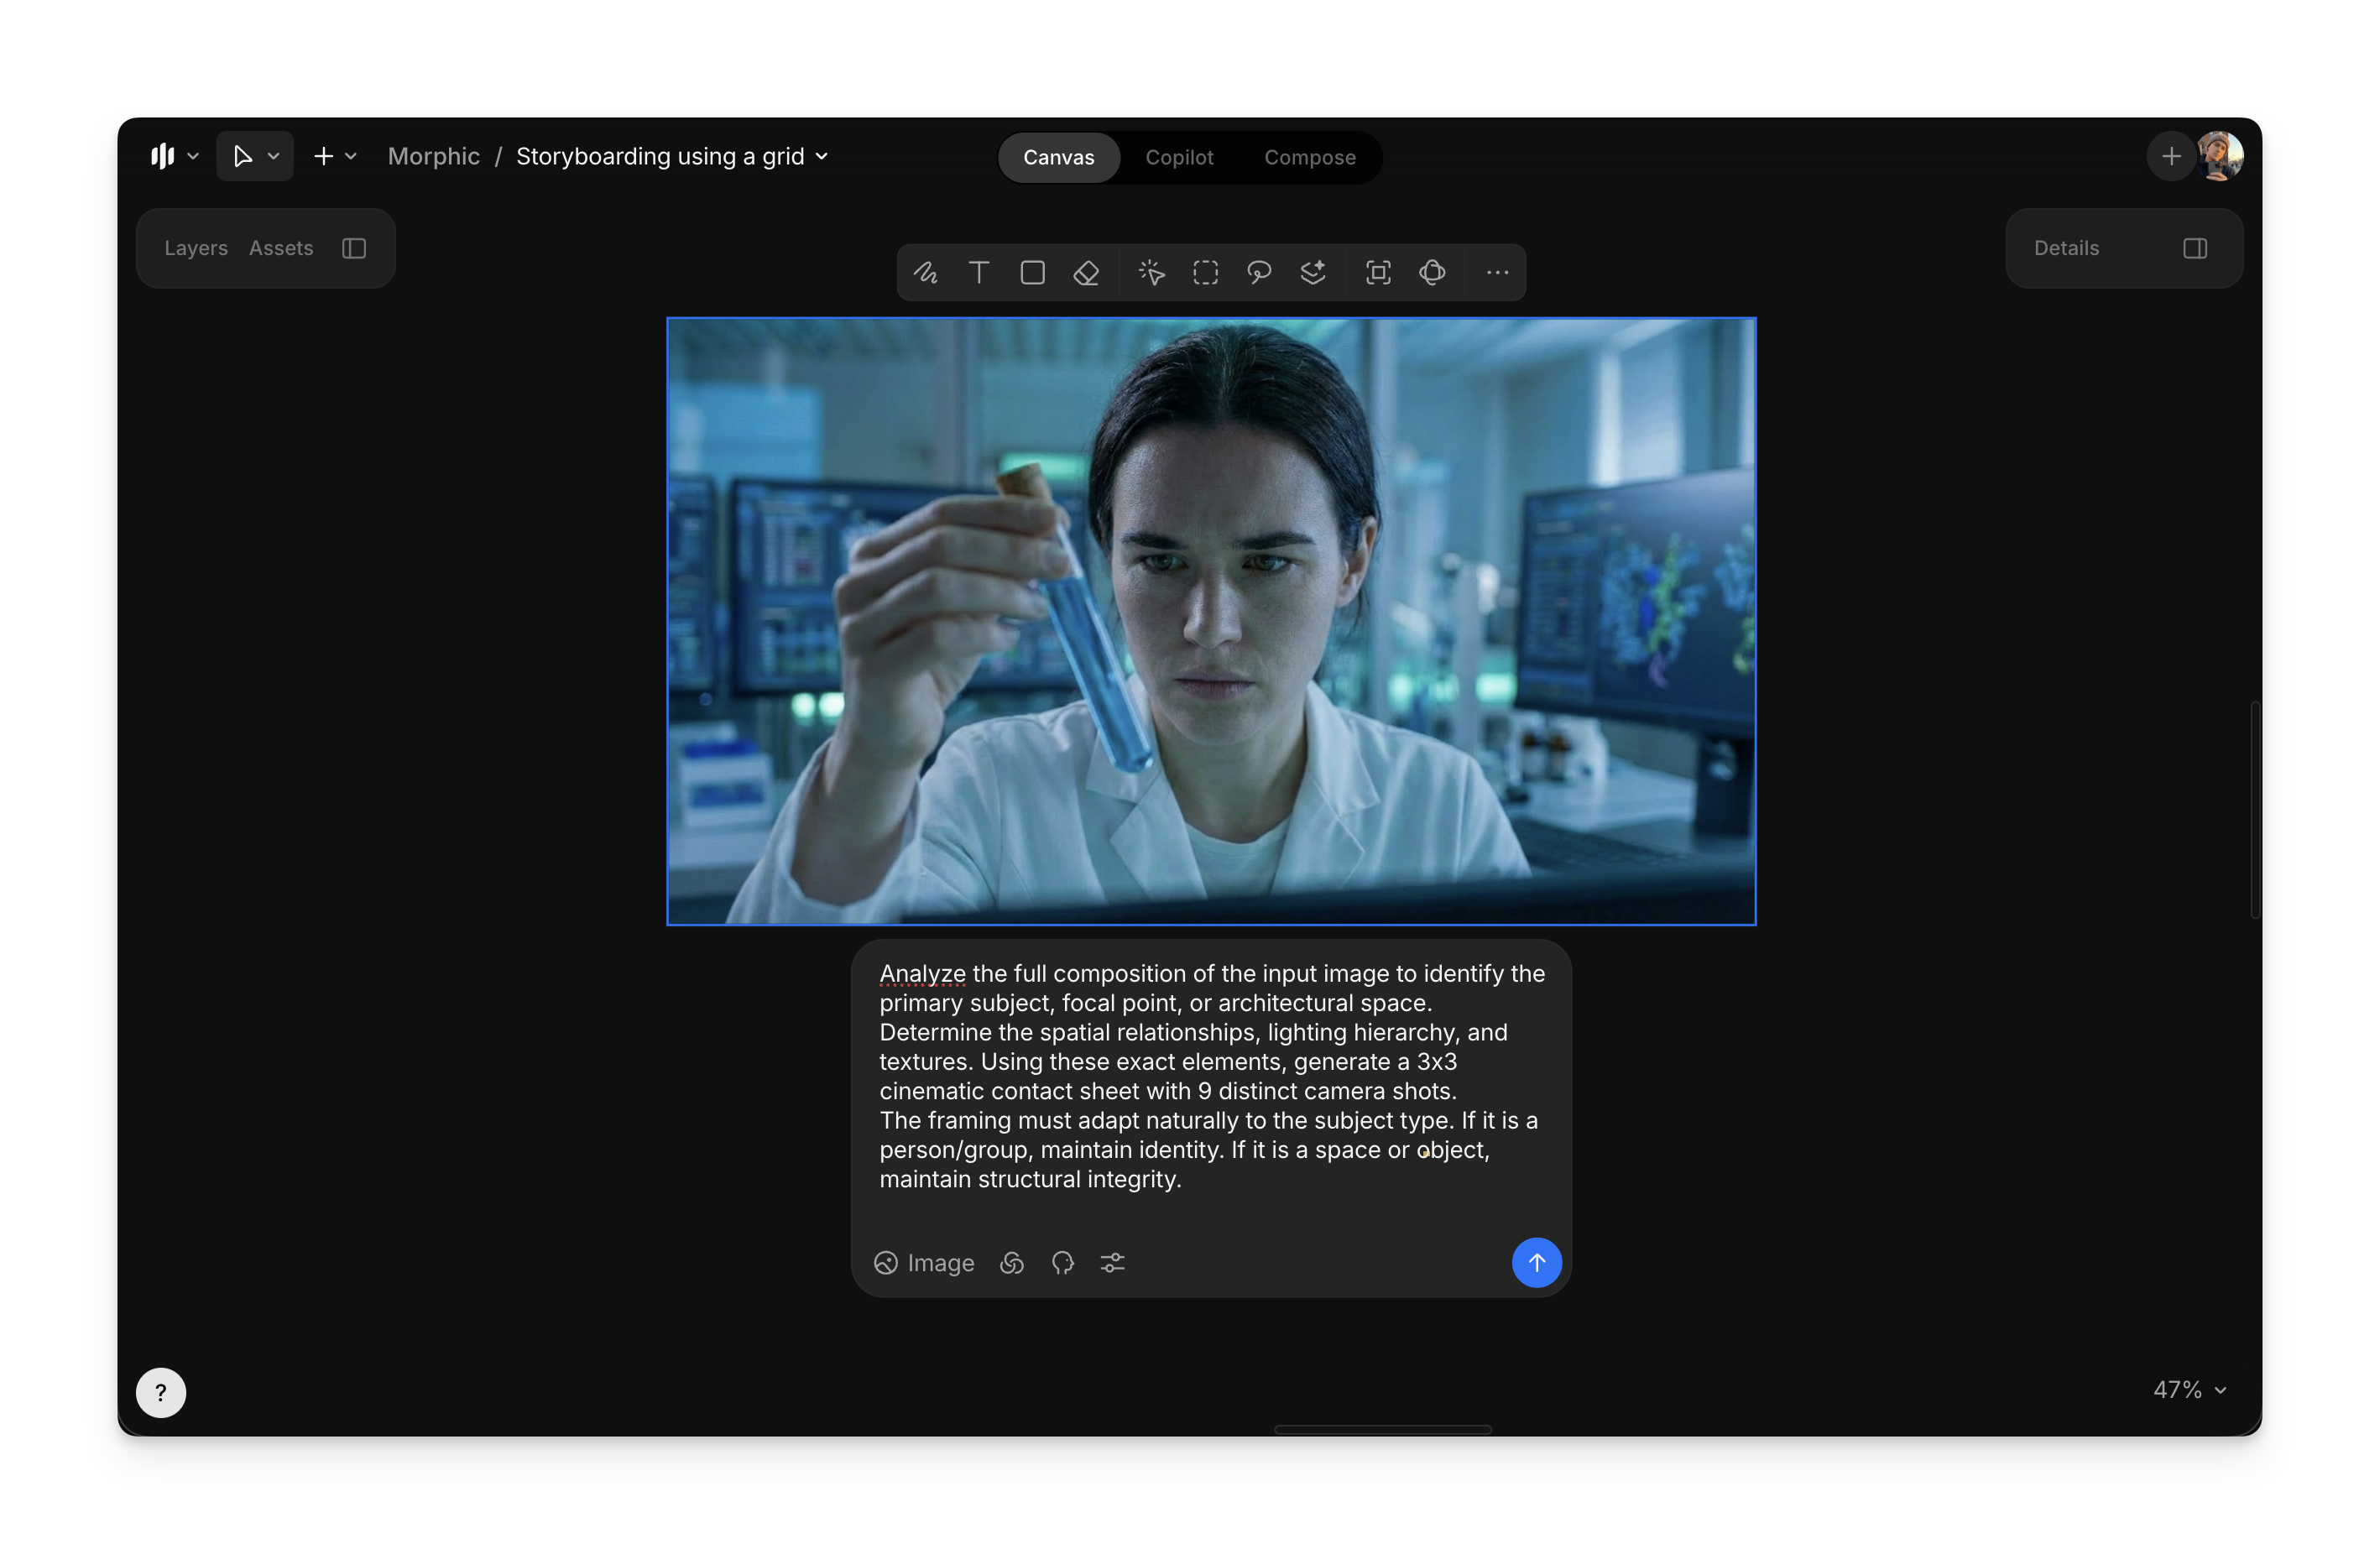Switch to the Compose tab

(x=1309, y=157)
